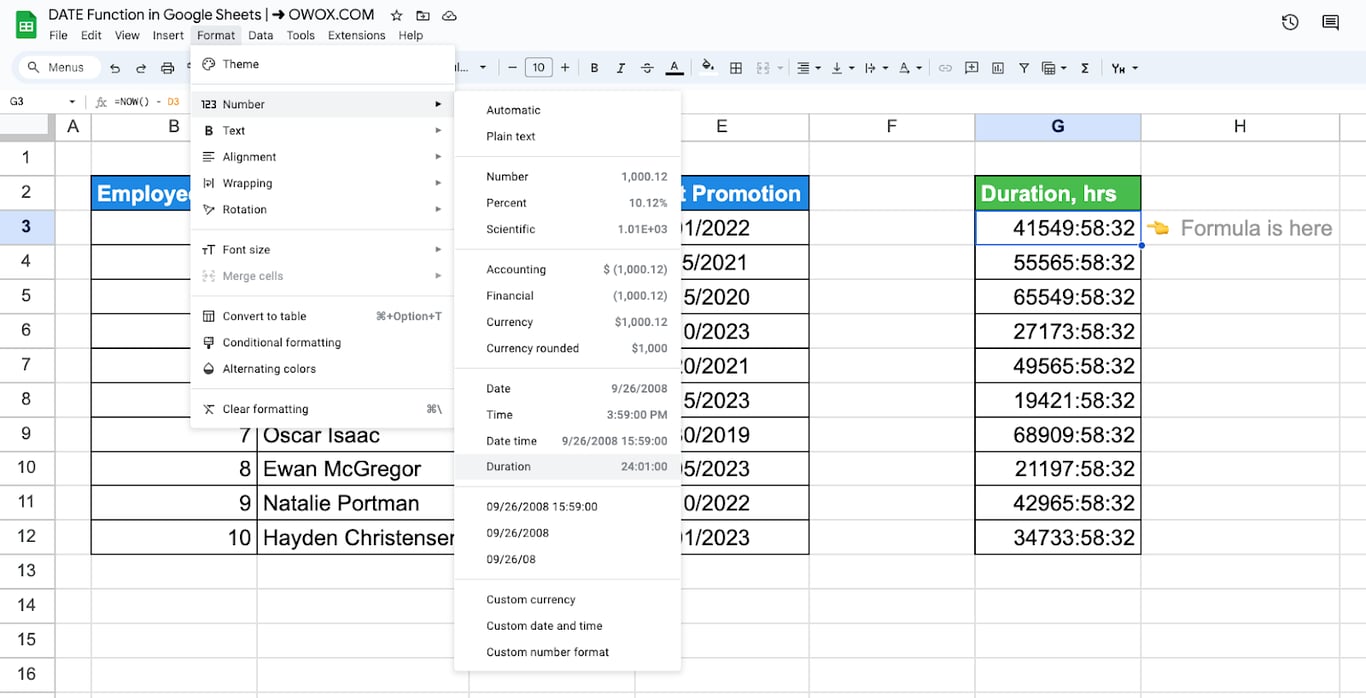Expand the Wrapping submenu
Image resolution: width=1366 pixels, height=698 pixels.
(x=322, y=183)
